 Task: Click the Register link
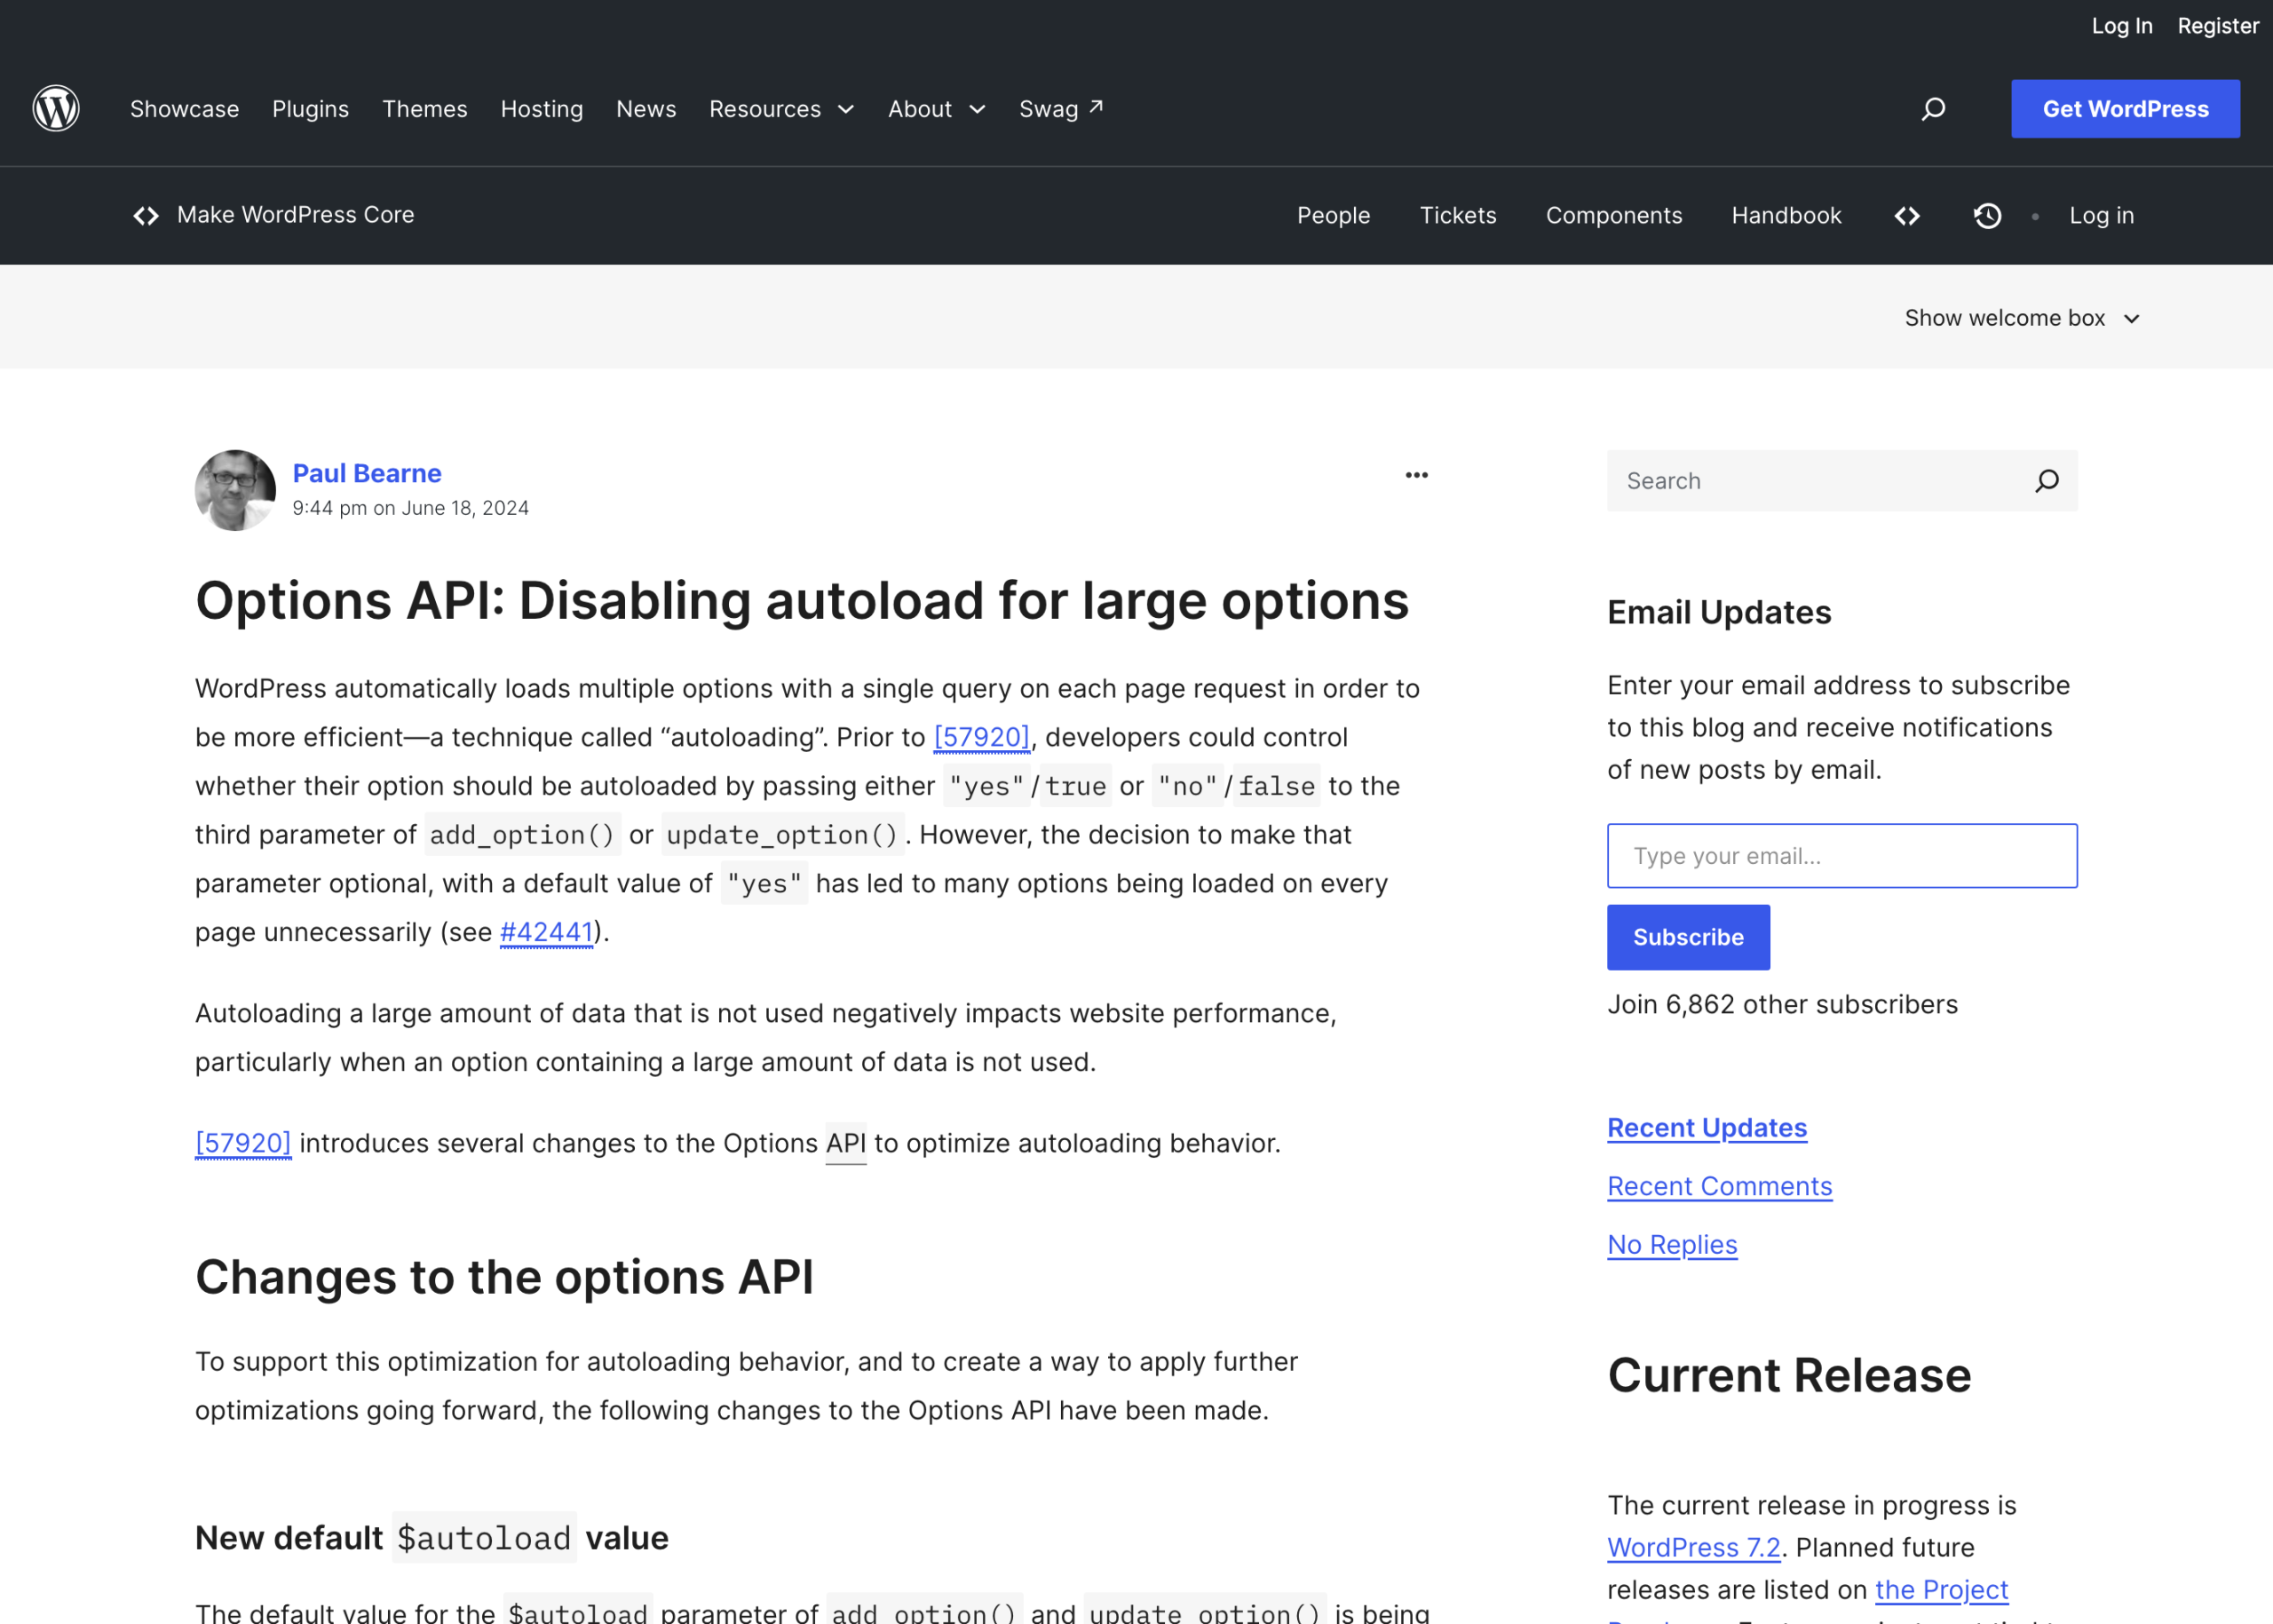(x=2218, y=26)
